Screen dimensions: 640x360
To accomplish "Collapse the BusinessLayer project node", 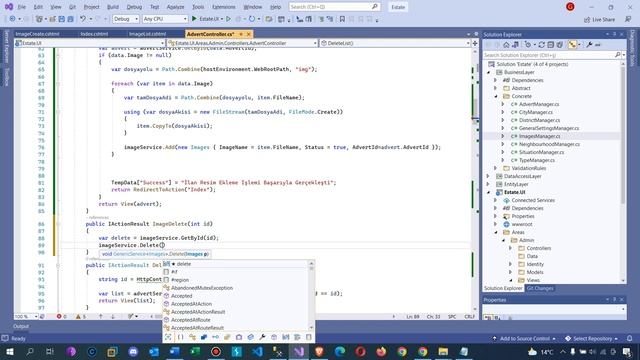I will (489, 72).
